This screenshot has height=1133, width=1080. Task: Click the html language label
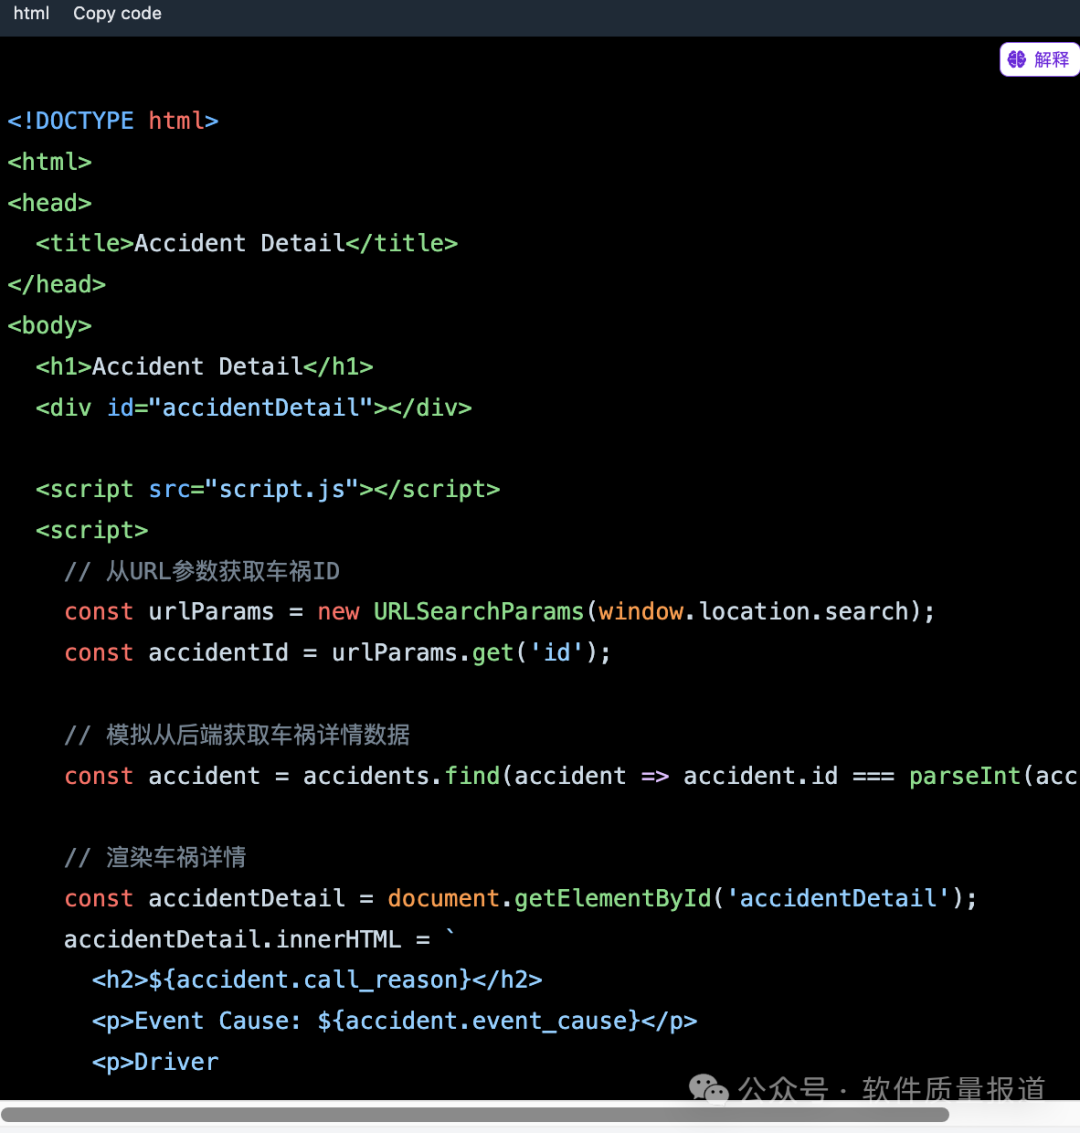[x=31, y=14]
